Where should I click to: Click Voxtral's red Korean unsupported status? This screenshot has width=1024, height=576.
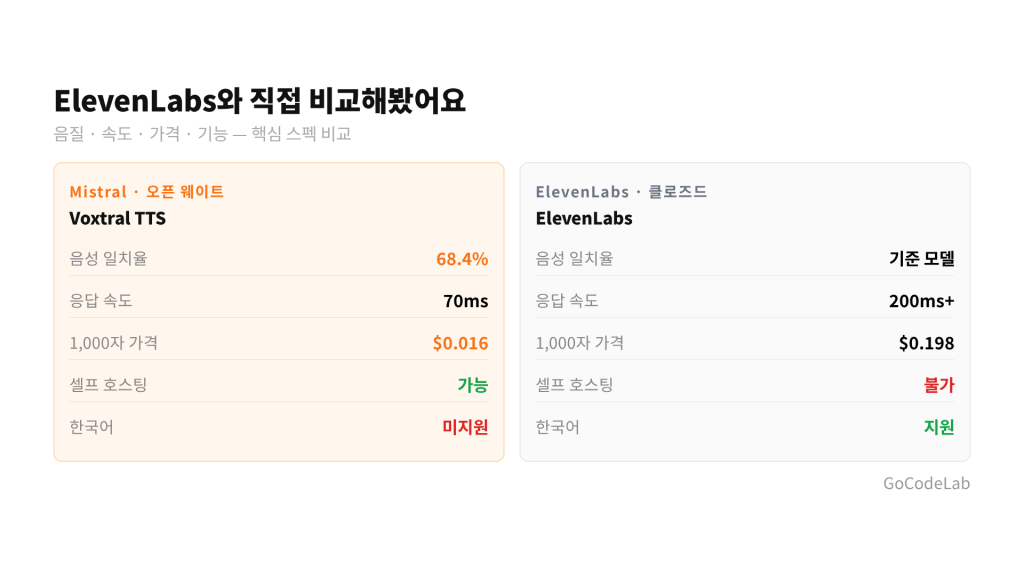coord(465,427)
